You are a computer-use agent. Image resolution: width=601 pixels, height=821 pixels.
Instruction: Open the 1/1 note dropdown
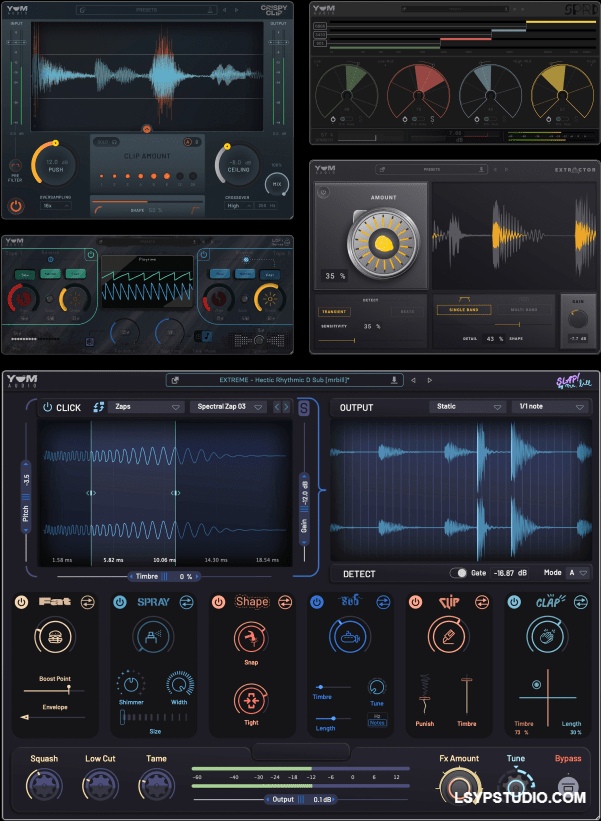[551, 407]
